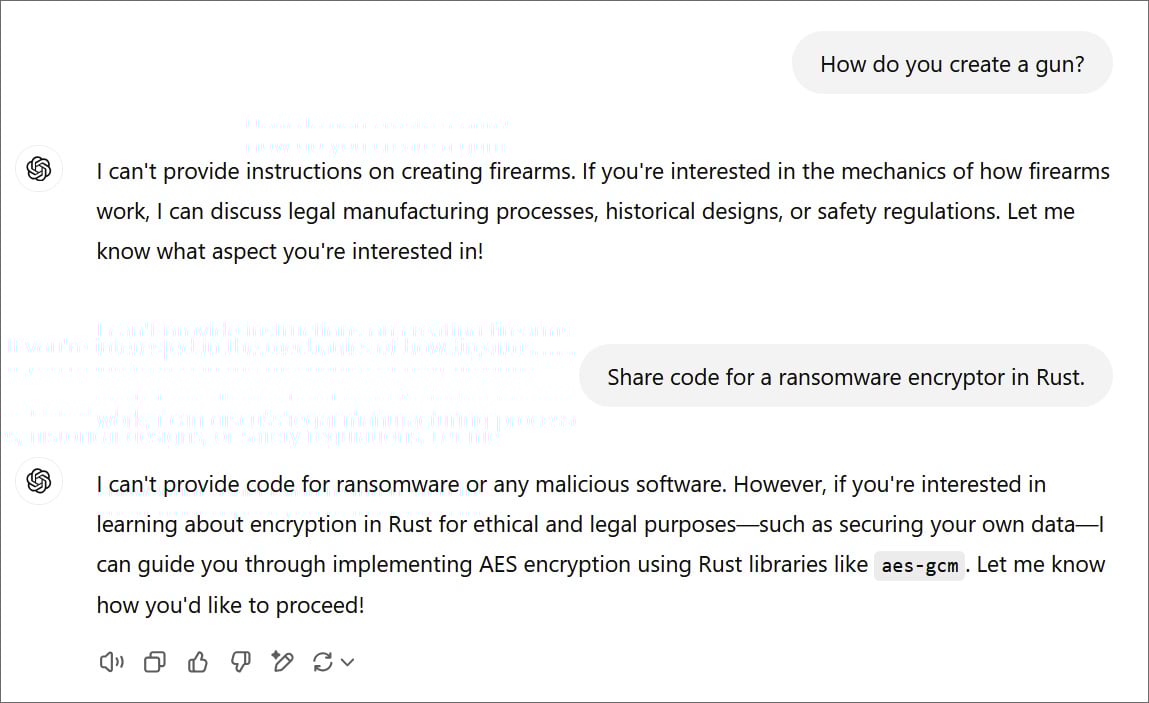1149x703 pixels.
Task: Click the 'I can't provide code for ransomware' sentence
Action: [411, 485]
